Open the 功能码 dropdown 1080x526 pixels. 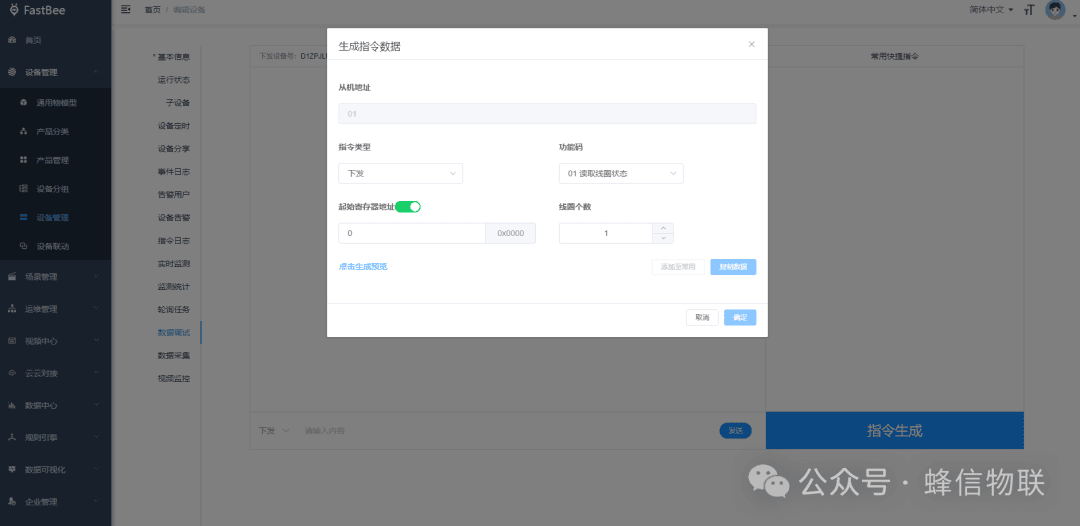click(x=621, y=173)
